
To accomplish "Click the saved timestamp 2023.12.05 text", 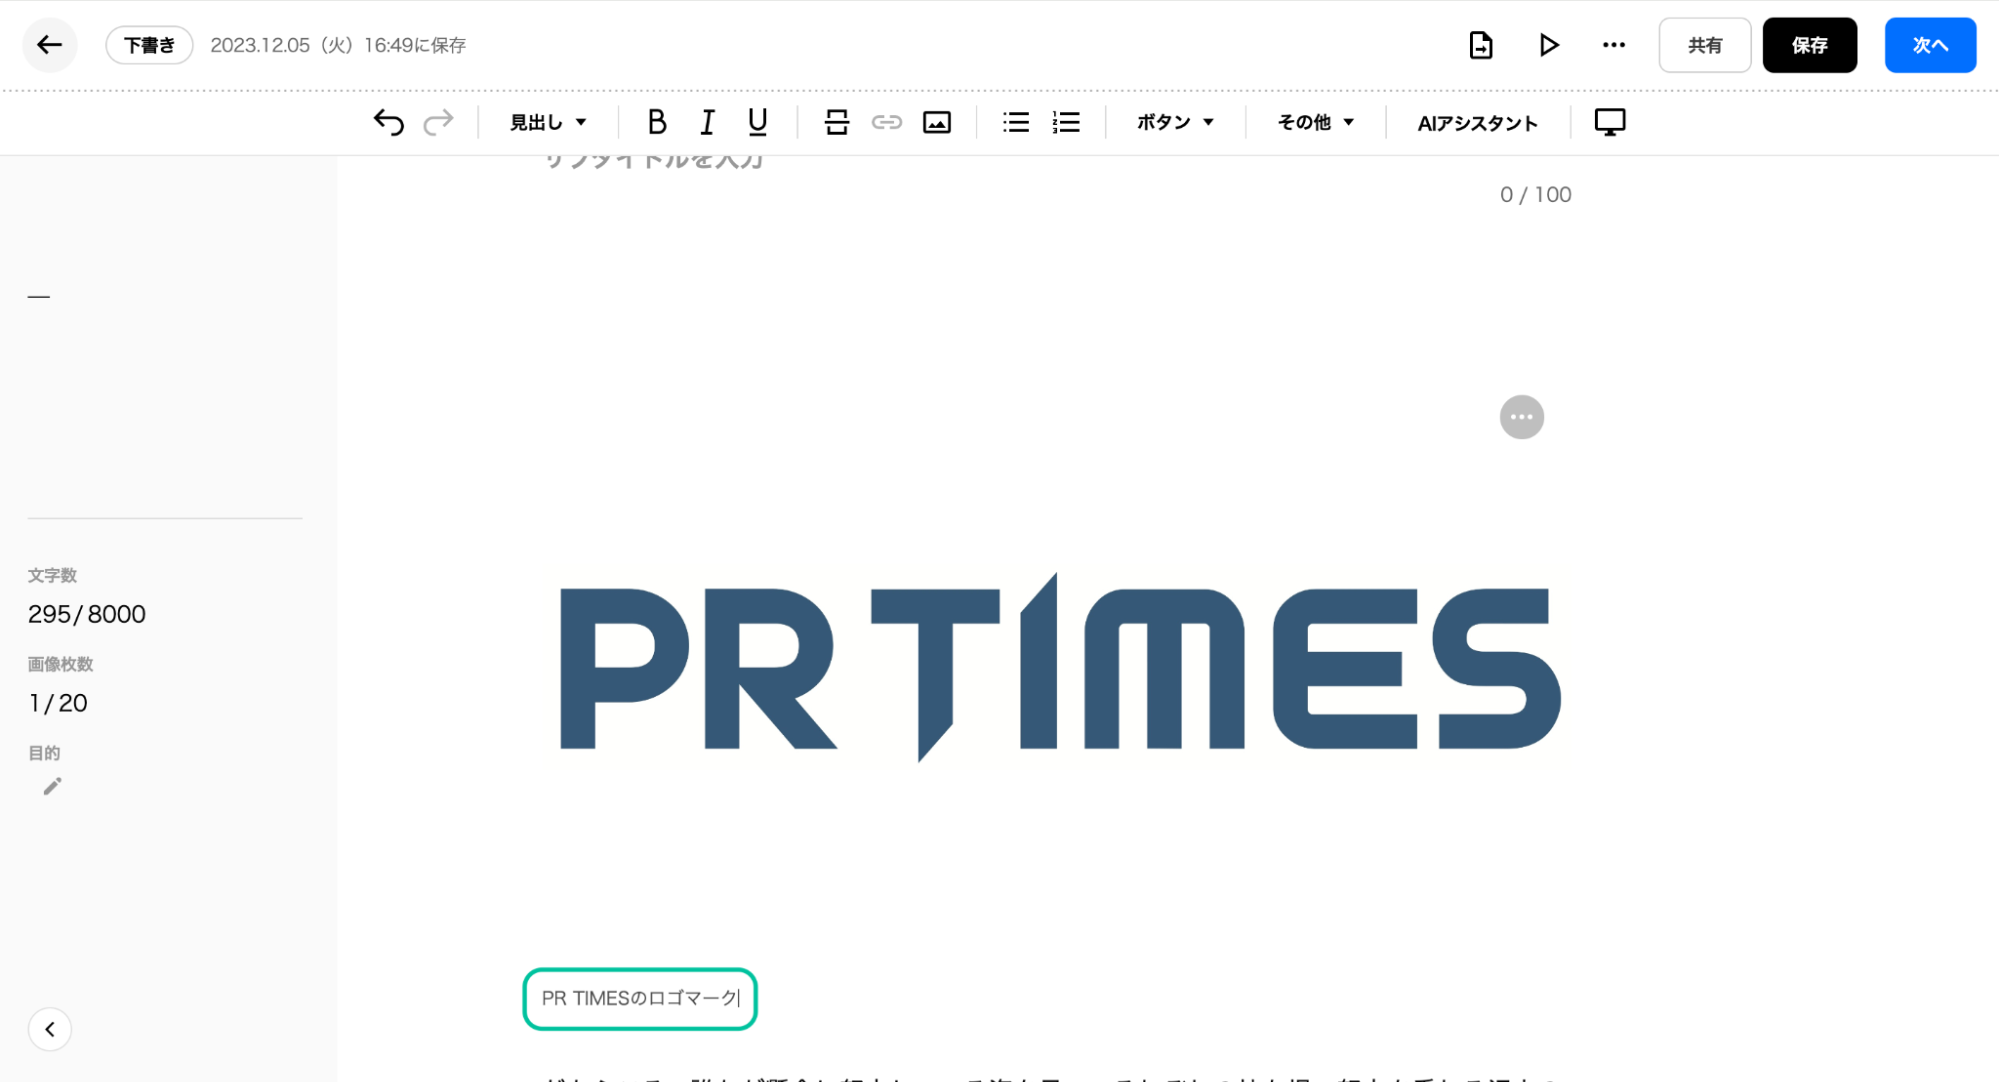I will [x=338, y=45].
